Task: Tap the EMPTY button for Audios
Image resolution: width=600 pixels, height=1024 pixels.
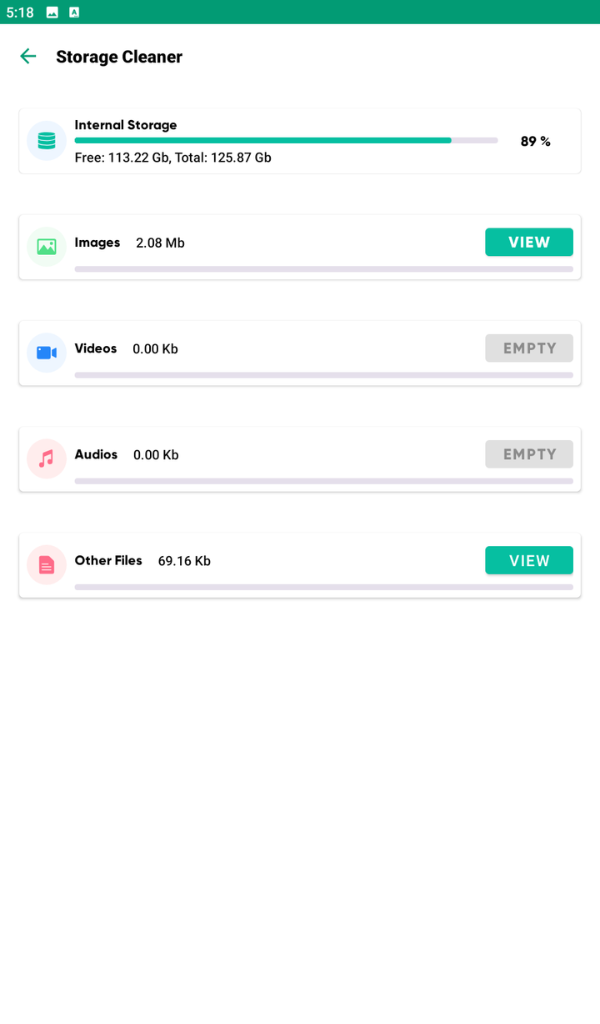Action: tap(529, 454)
